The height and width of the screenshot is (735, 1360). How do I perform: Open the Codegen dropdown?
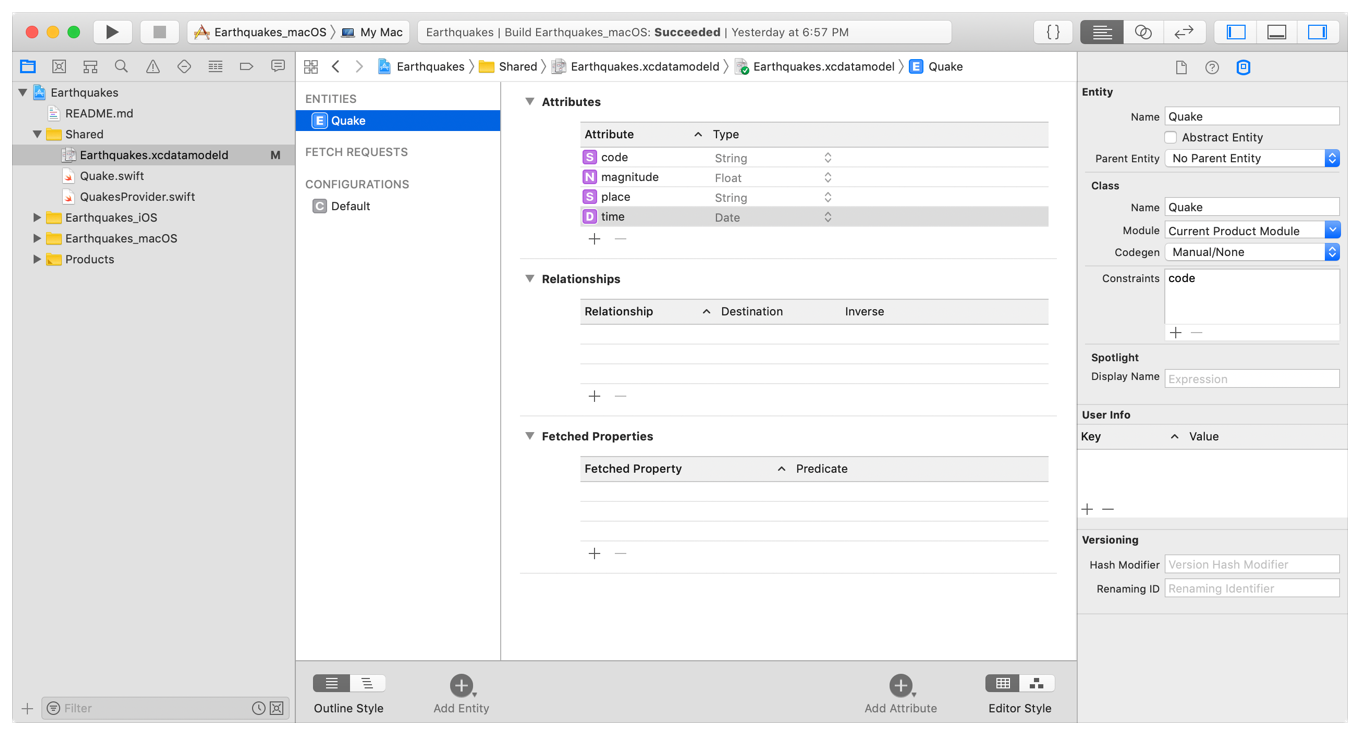pyautogui.click(x=1251, y=253)
